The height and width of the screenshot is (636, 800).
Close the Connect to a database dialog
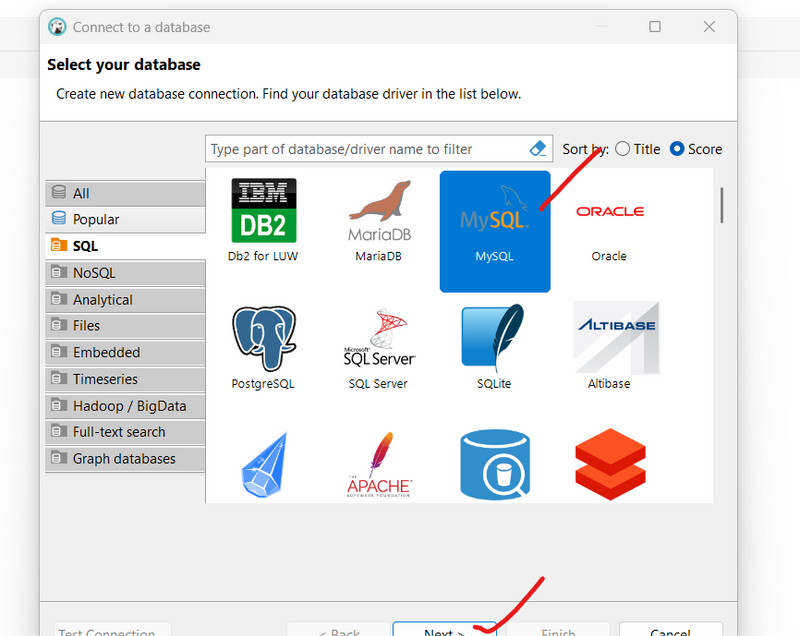point(709,27)
